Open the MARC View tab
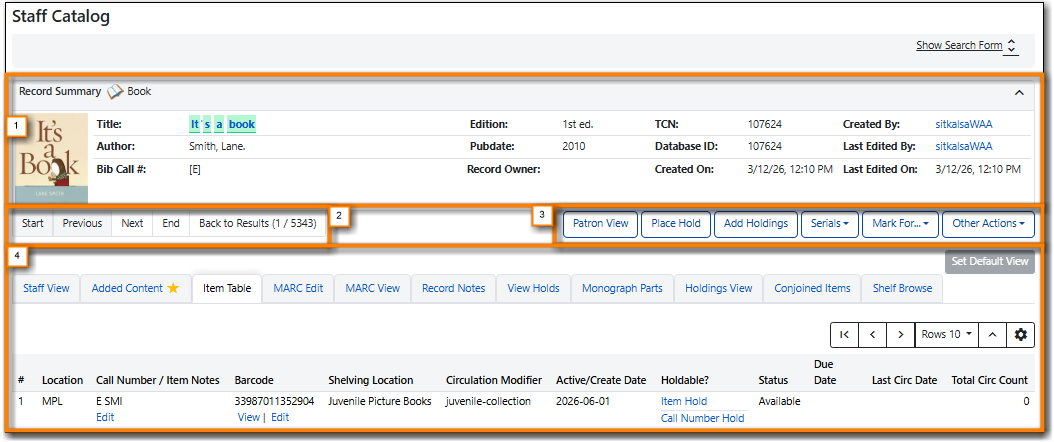This screenshot has height=442, width=1054. (x=372, y=288)
